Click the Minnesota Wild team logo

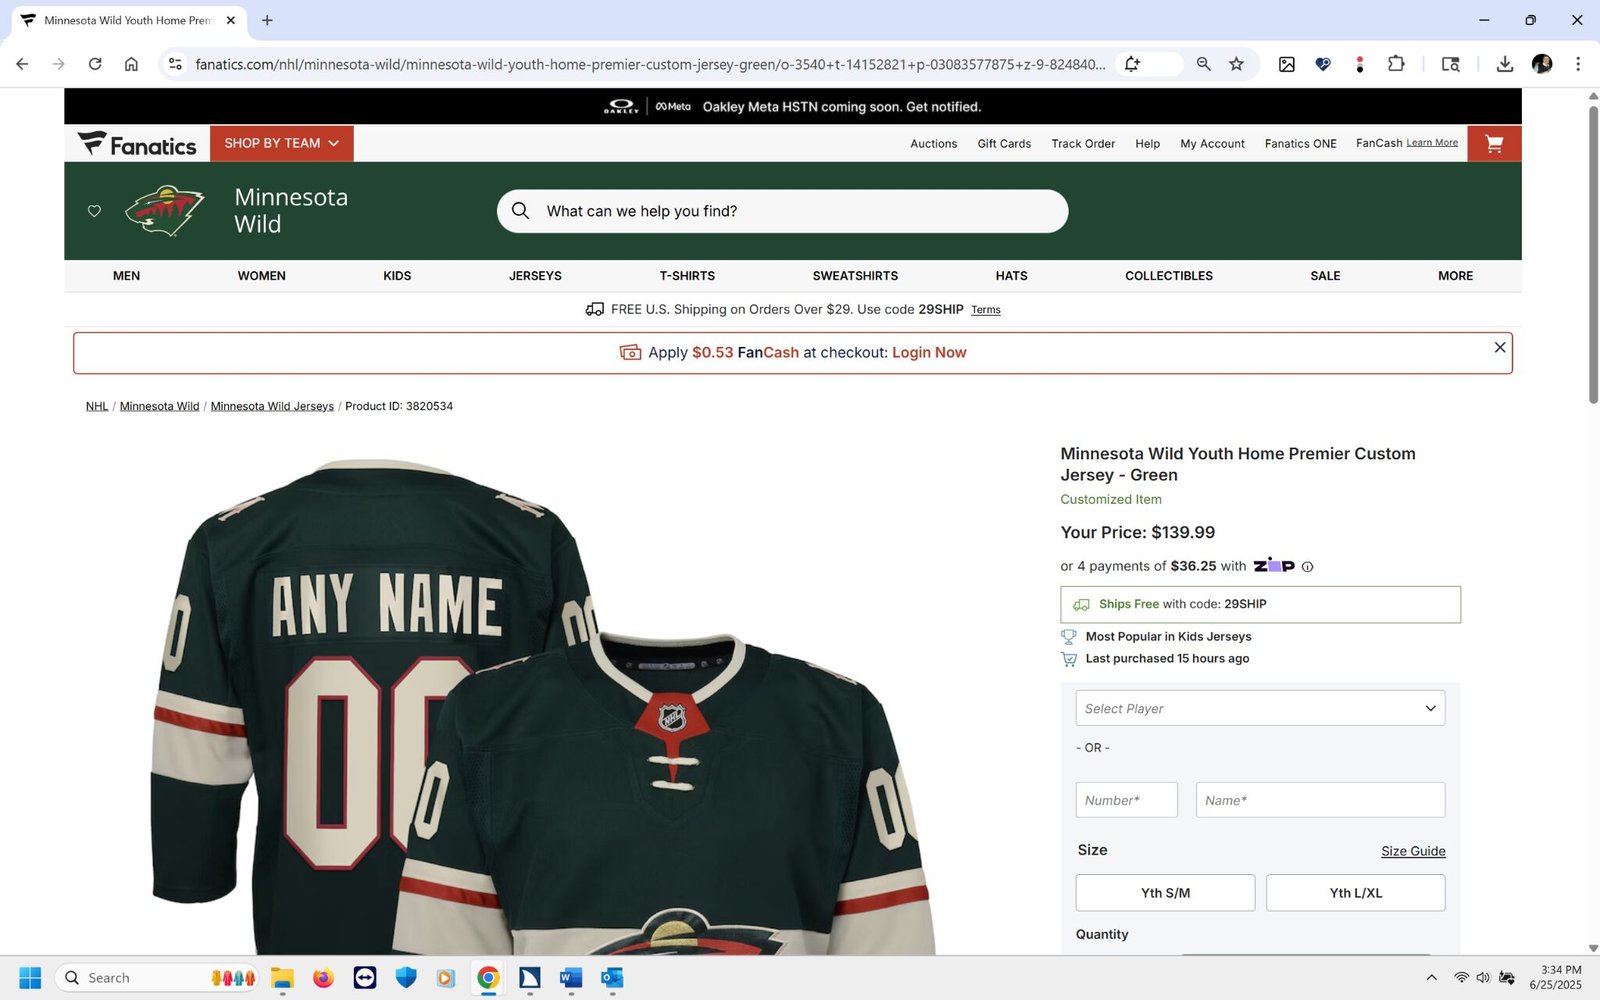(x=165, y=210)
